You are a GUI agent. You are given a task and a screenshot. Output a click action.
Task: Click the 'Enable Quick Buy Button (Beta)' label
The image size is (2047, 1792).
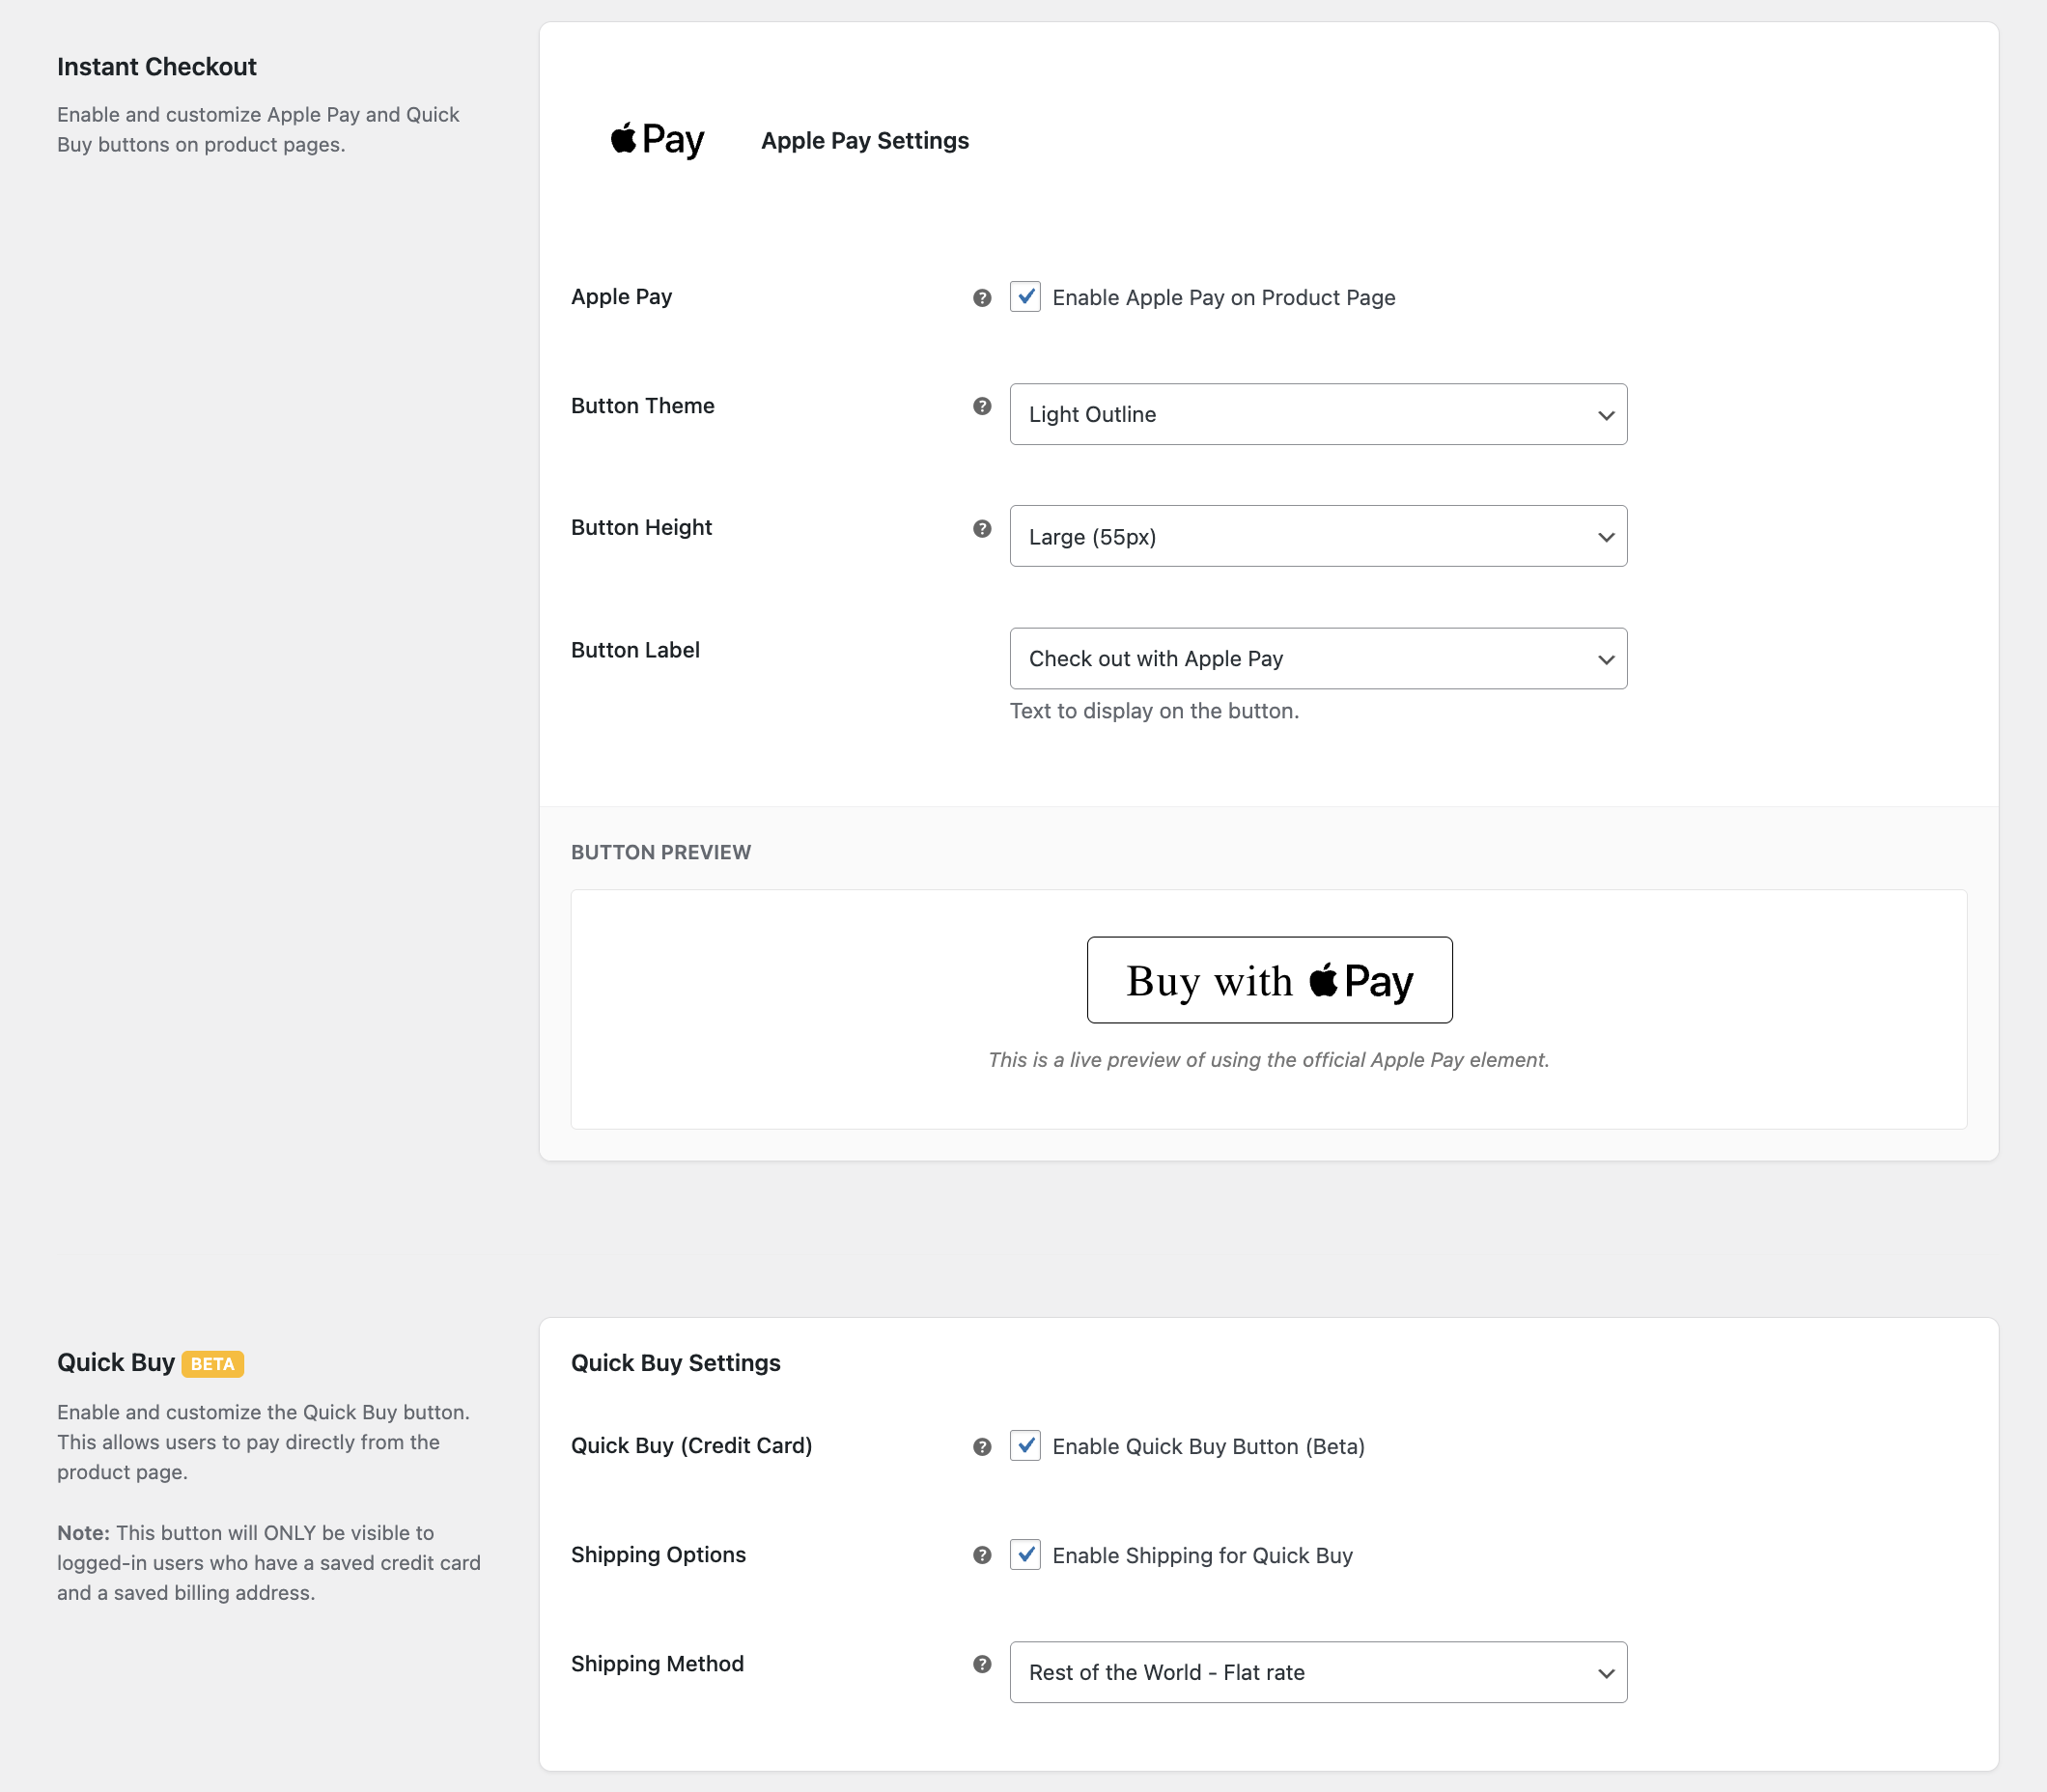1209,1447
